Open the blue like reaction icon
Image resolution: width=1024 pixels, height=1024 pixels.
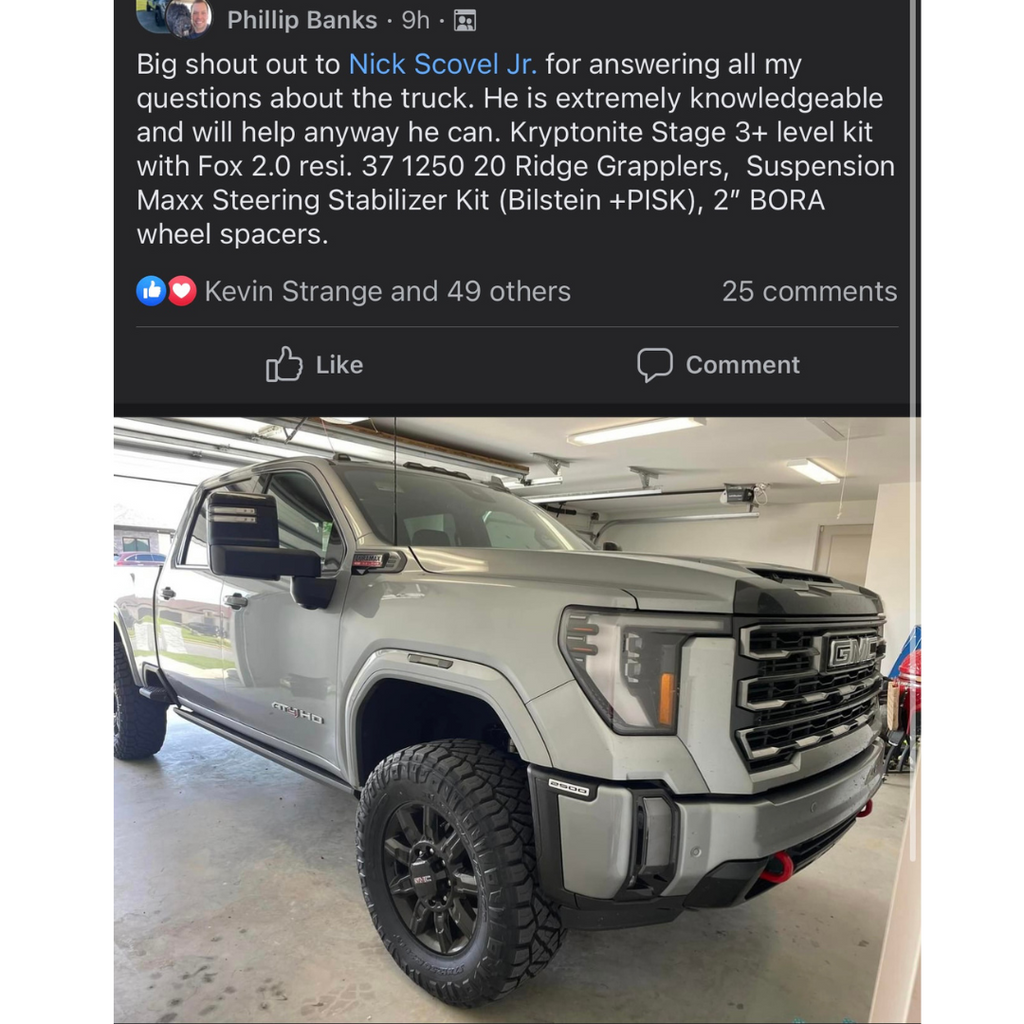[151, 291]
